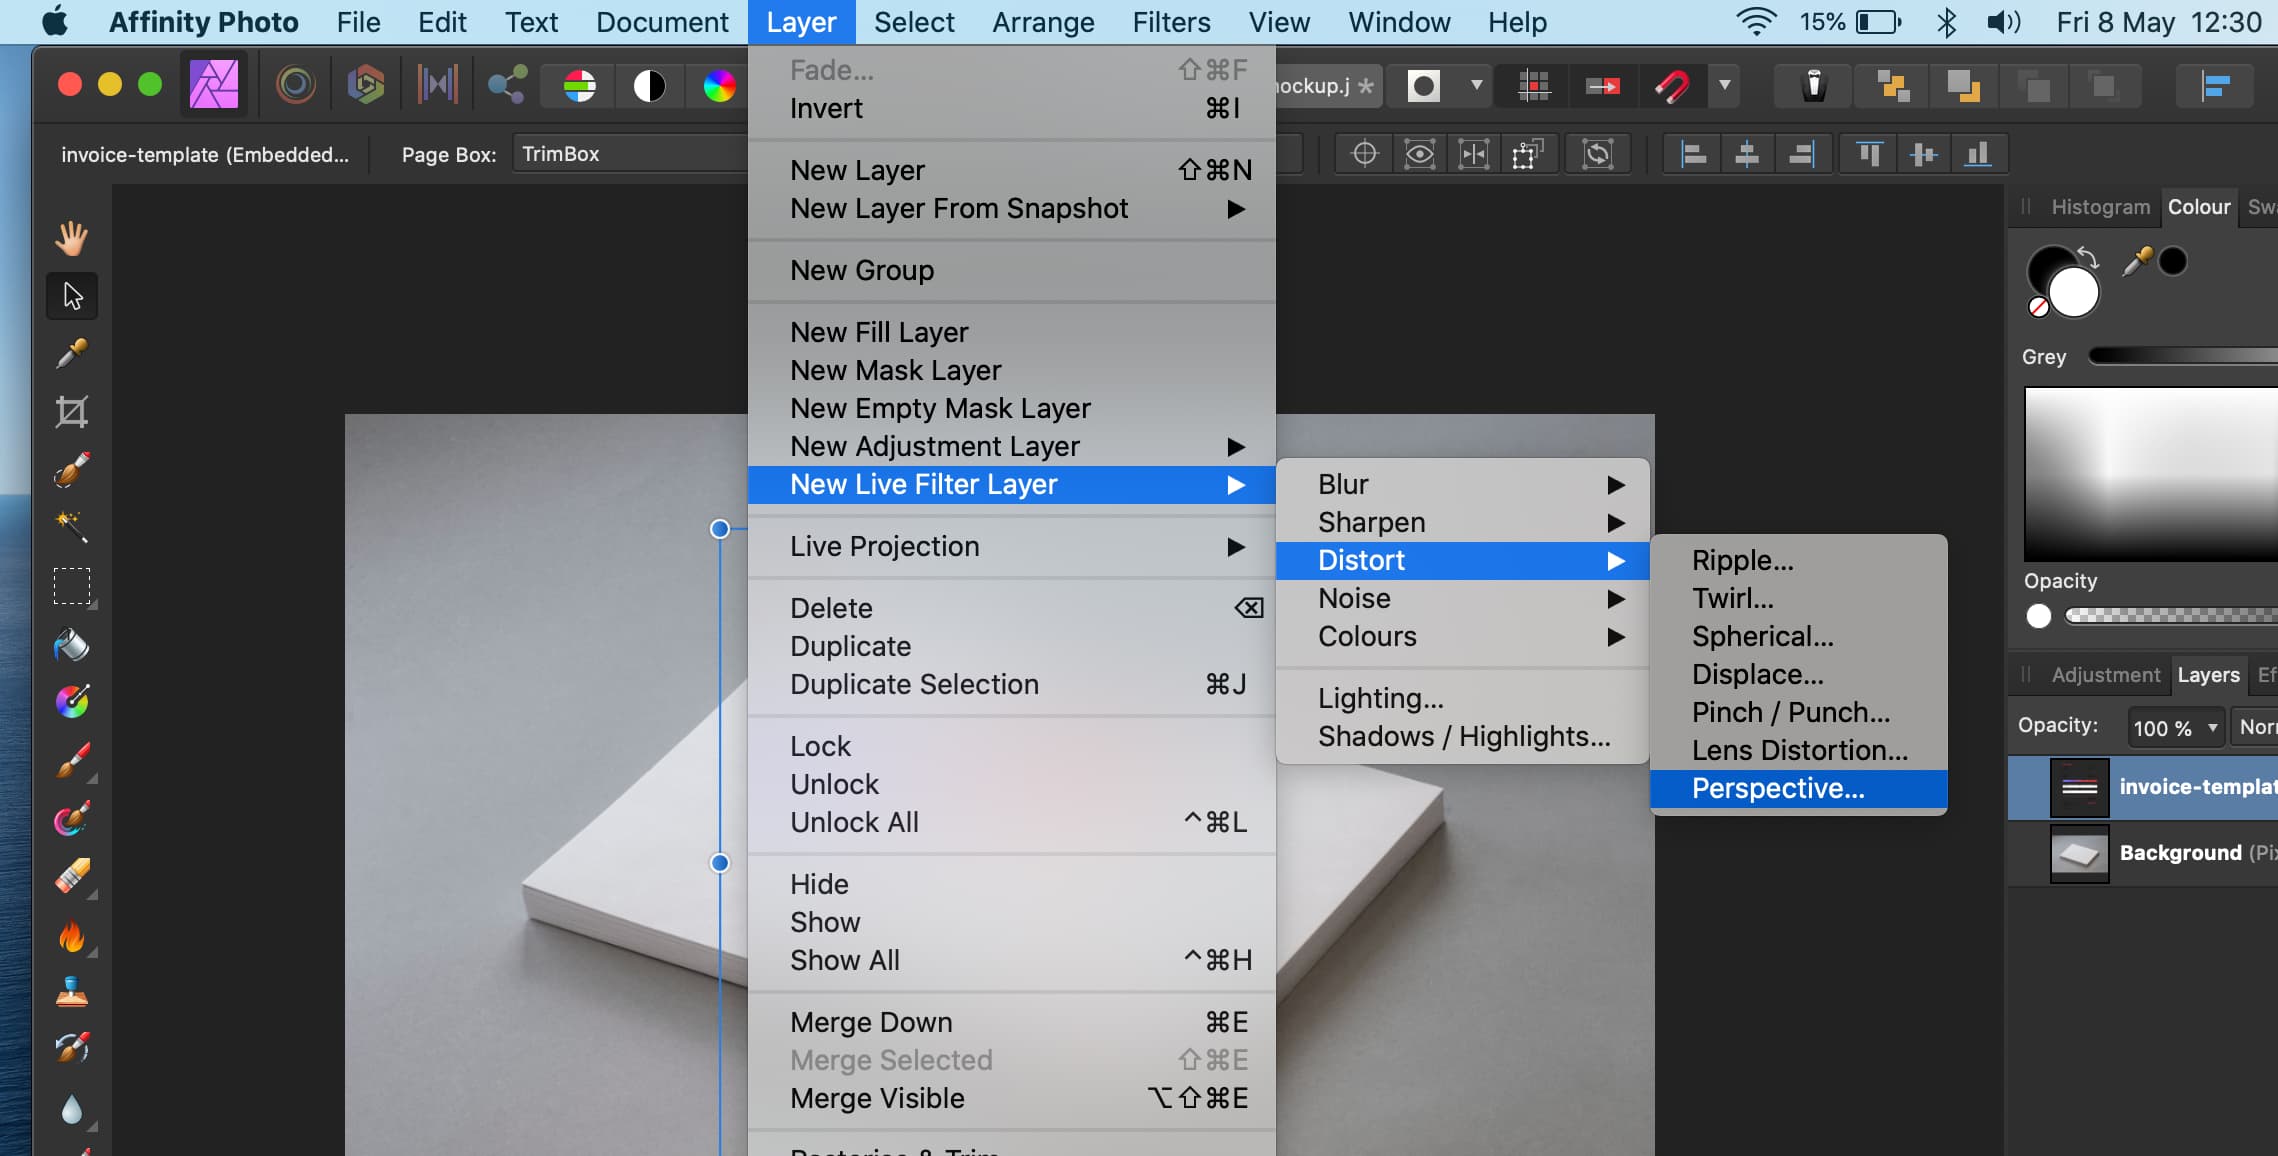Switch to Liquify Persona icon
This screenshot has width=2278, height=1156.
click(x=295, y=85)
